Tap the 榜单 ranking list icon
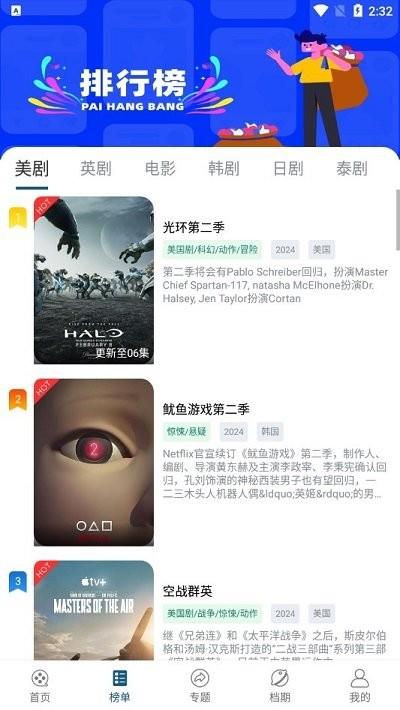This screenshot has height=710, width=400. (120, 678)
